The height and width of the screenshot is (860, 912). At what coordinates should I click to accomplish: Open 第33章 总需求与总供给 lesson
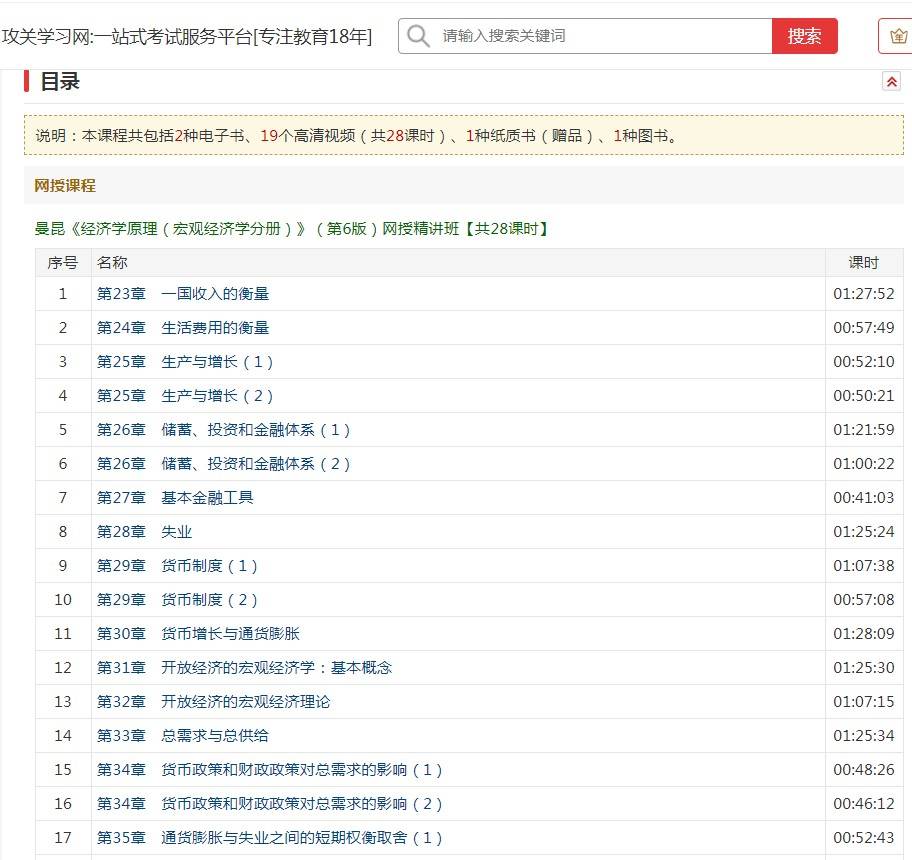(x=183, y=736)
